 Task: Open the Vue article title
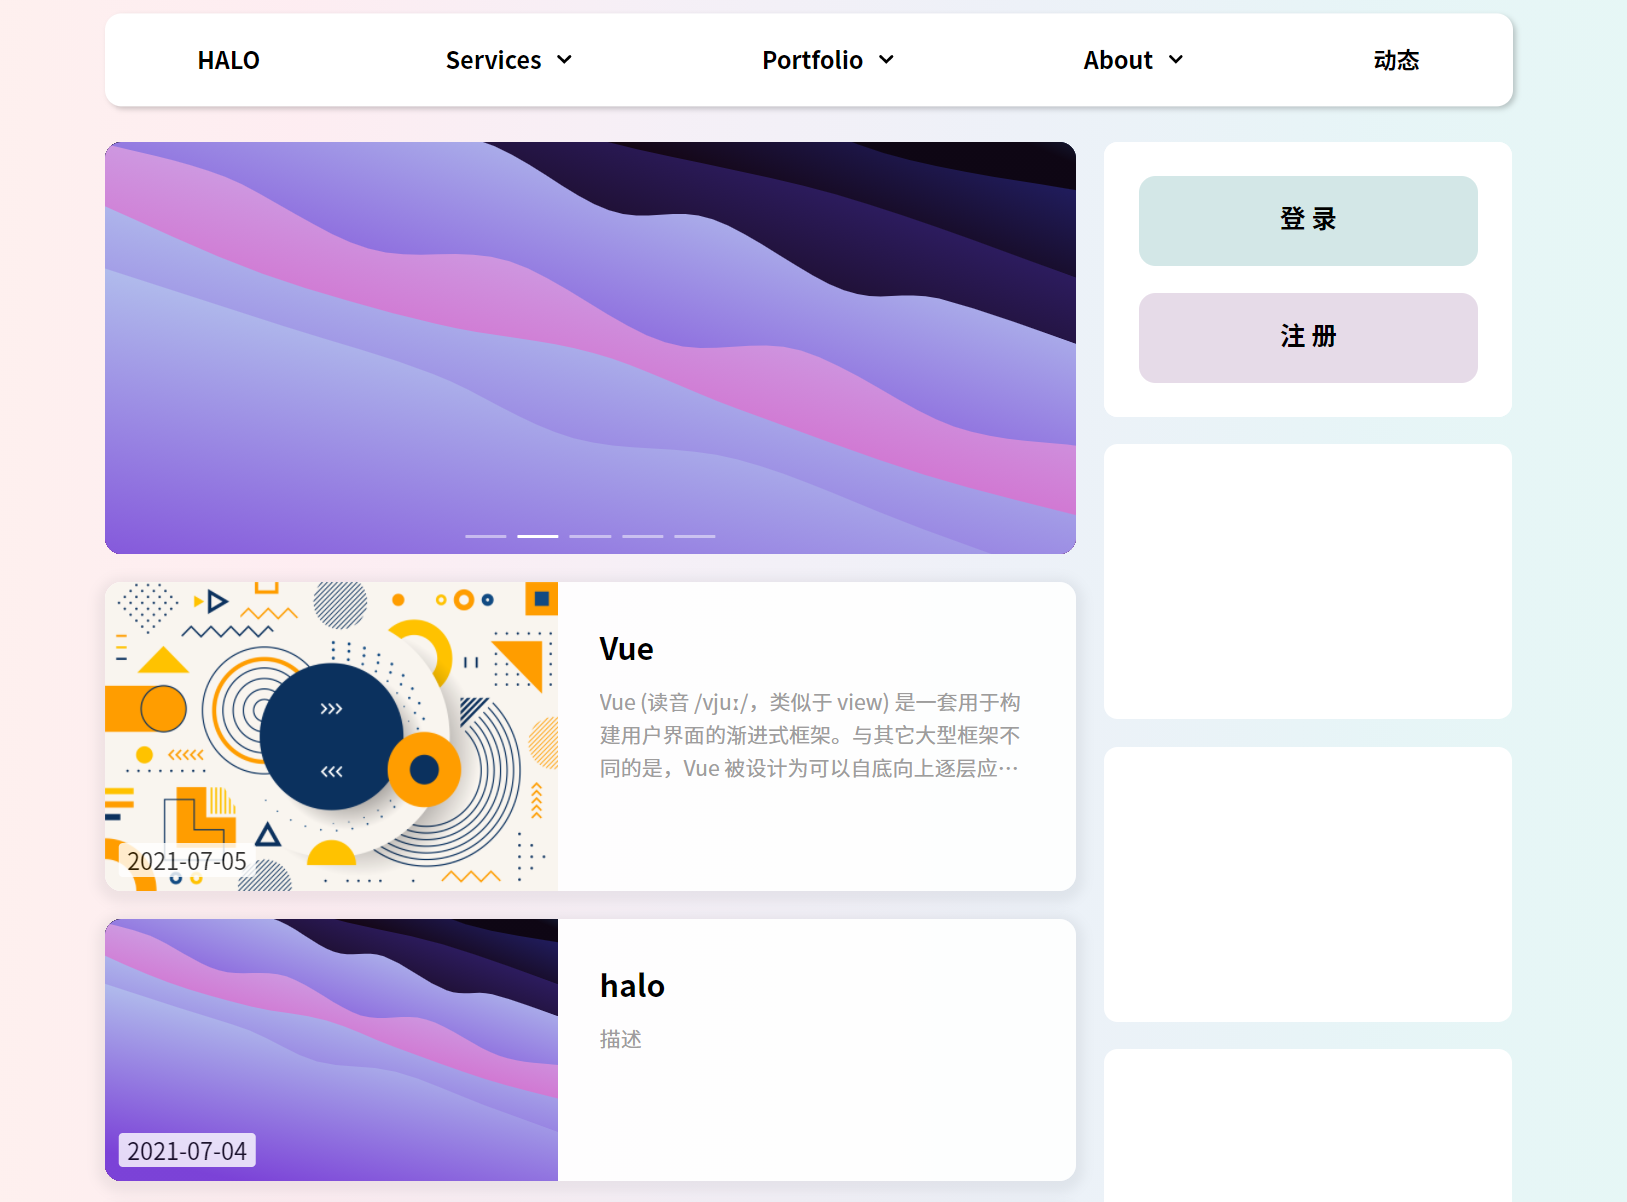[x=626, y=649]
